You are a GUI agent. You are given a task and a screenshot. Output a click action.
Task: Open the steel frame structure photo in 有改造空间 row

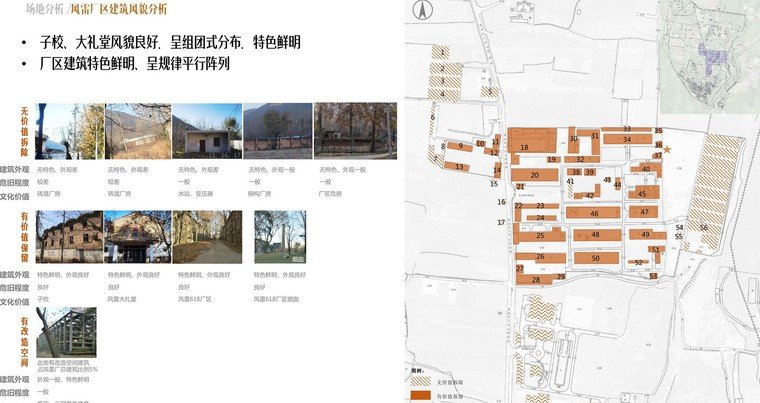click(x=66, y=332)
